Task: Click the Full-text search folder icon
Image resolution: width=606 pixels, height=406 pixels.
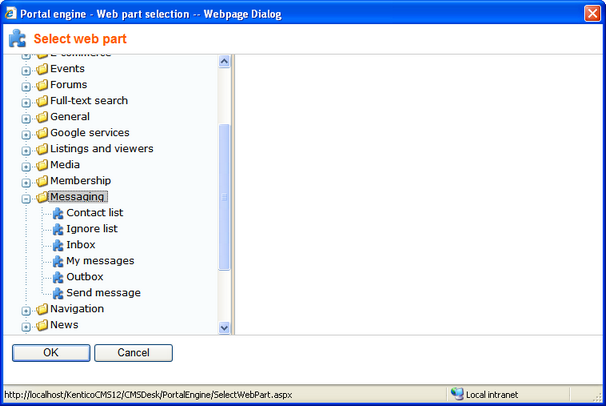Action: (x=42, y=101)
